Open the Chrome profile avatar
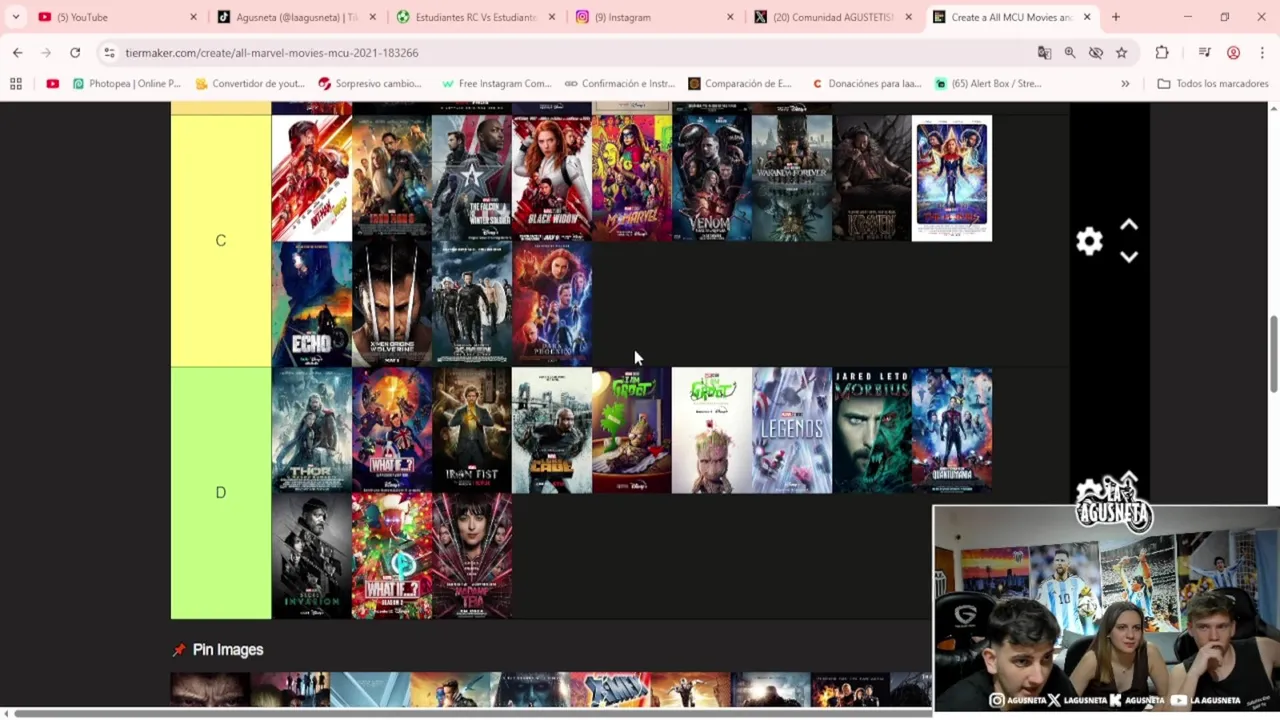This screenshot has height=720, width=1280. click(x=1233, y=52)
